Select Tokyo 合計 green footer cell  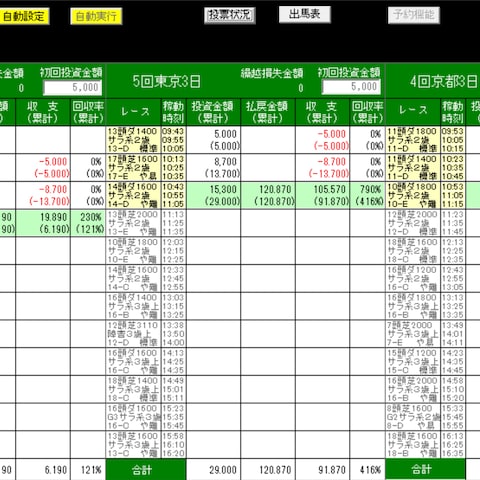(146, 470)
